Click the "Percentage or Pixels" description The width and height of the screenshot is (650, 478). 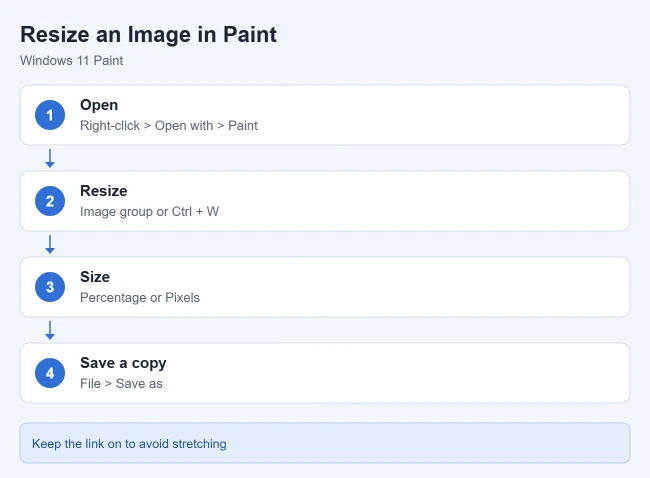140,298
